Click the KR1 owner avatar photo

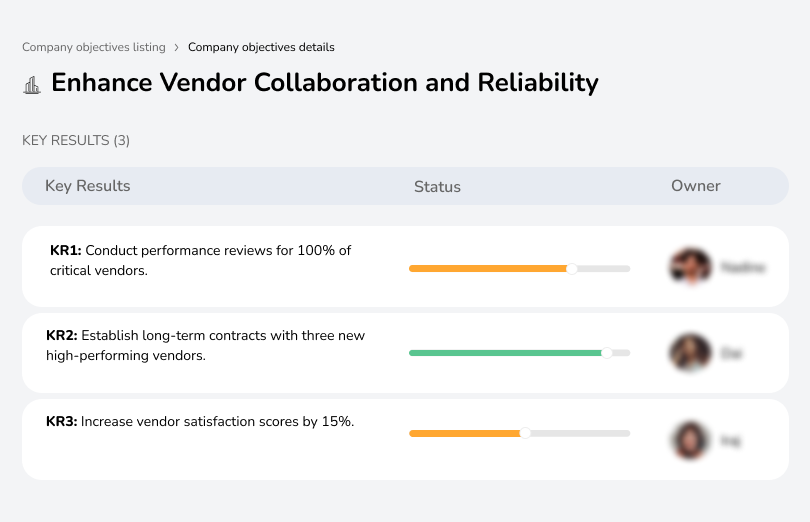pyautogui.click(x=690, y=267)
